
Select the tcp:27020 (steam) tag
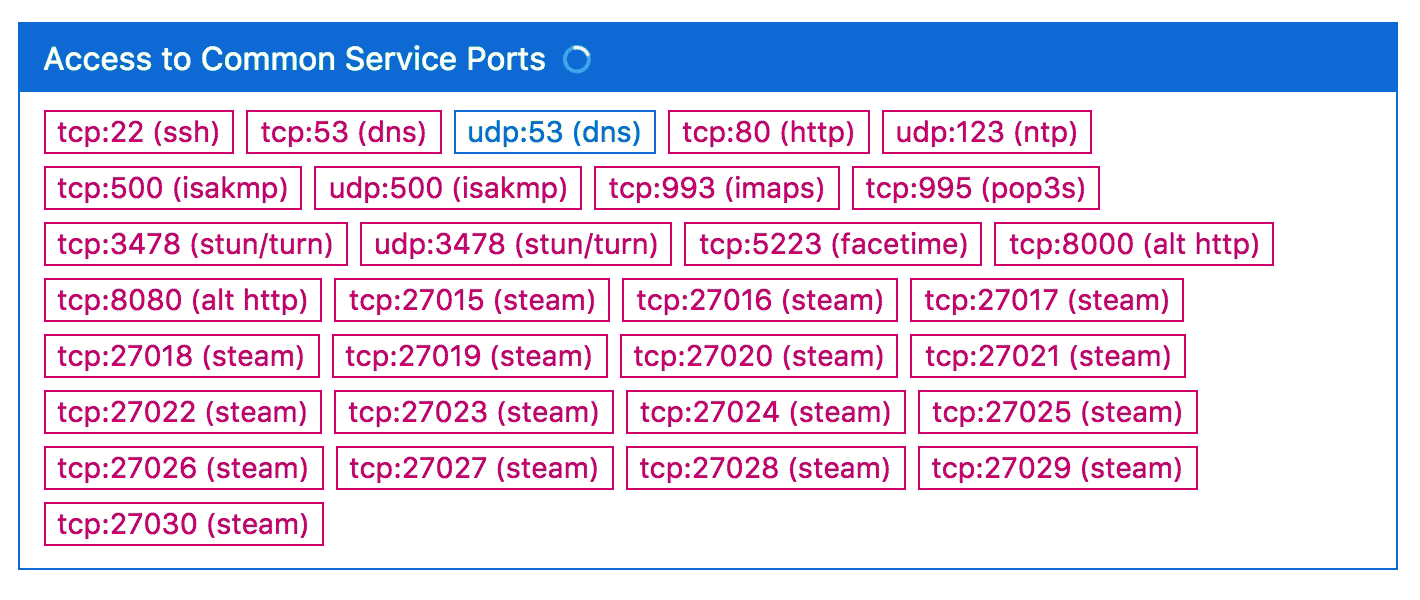pyautogui.click(x=759, y=356)
